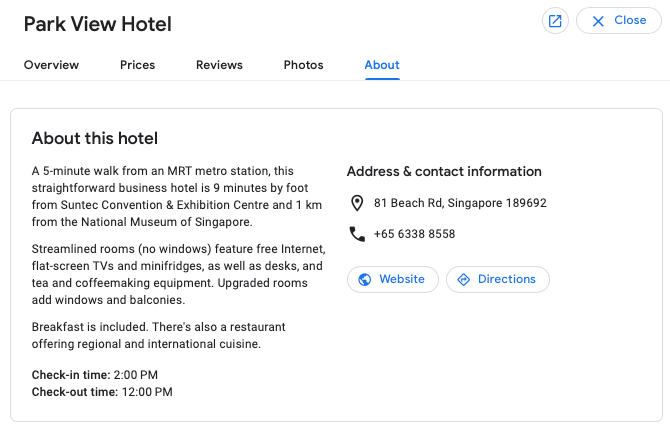Click the About this hotel heading
Screen dimensions: 670x430
tap(95, 138)
